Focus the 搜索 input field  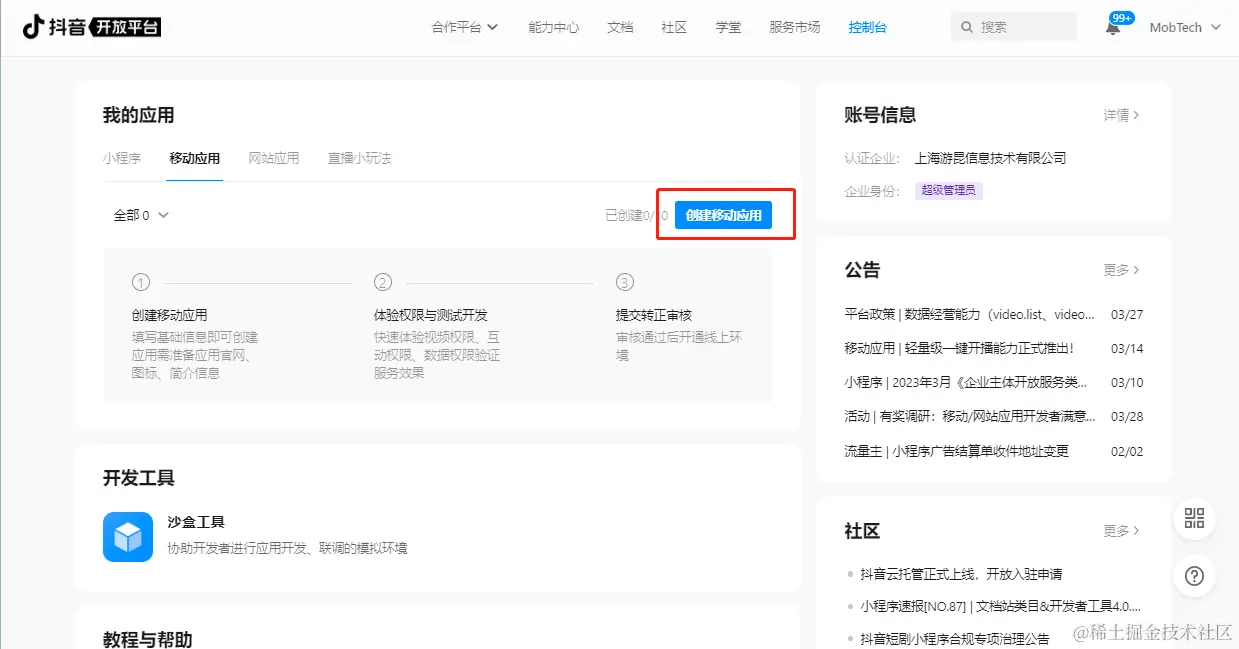tap(1014, 27)
